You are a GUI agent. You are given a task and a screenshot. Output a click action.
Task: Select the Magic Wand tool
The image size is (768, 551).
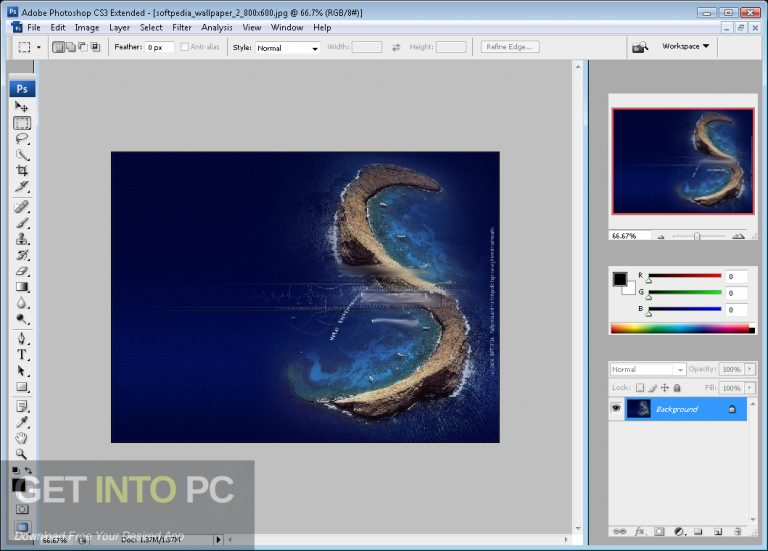[22, 155]
